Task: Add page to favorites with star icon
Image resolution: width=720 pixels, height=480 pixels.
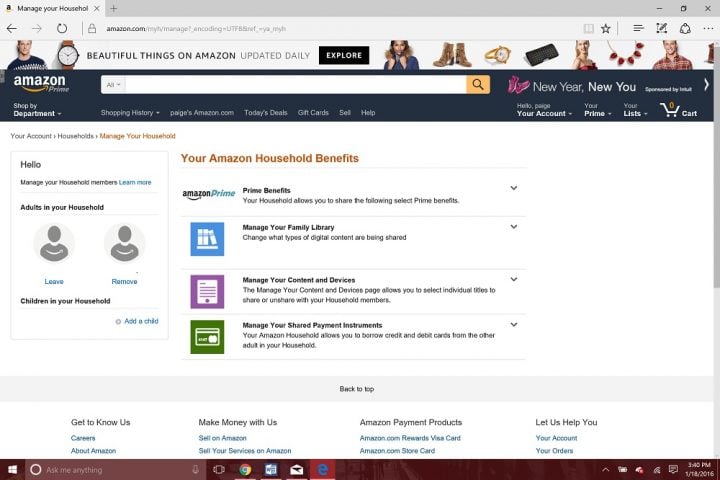Action: 606,28
